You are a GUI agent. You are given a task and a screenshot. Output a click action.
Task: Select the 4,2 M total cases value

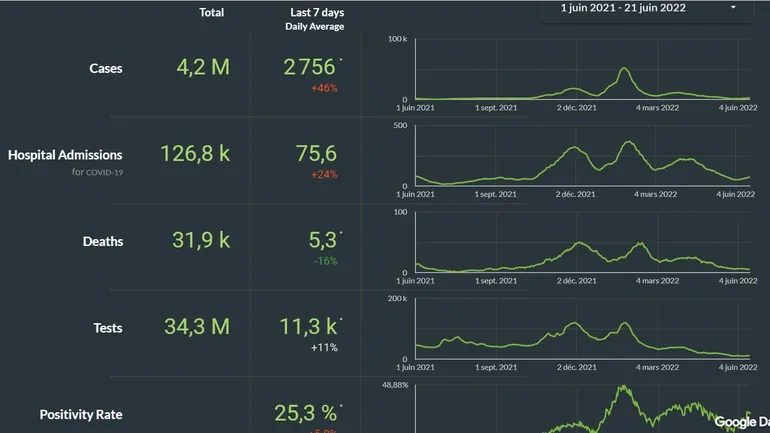point(203,68)
